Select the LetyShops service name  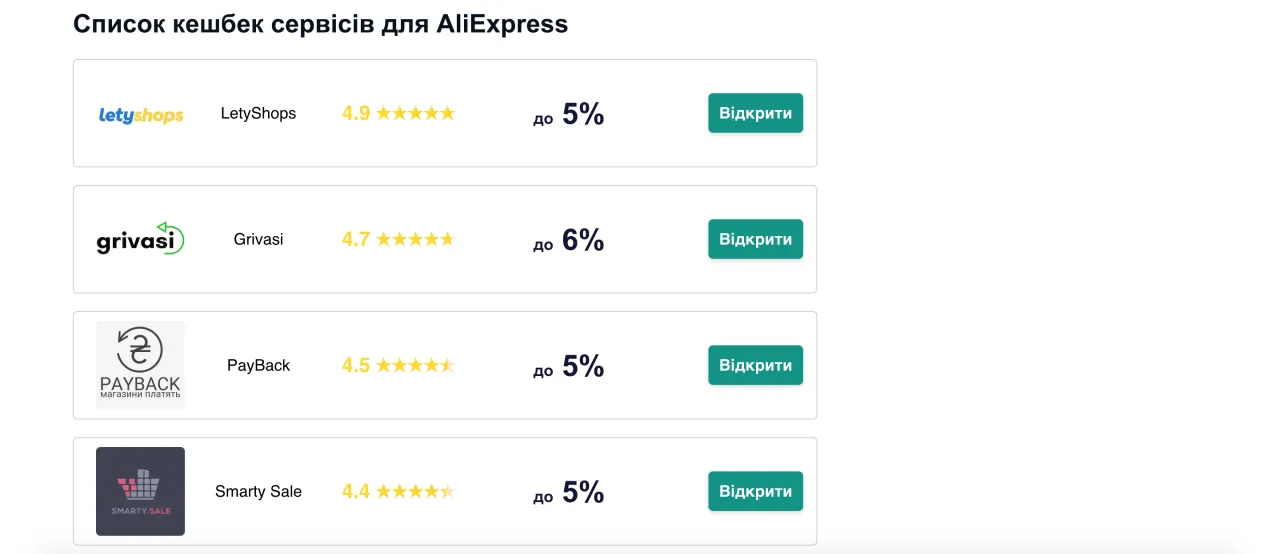[258, 113]
